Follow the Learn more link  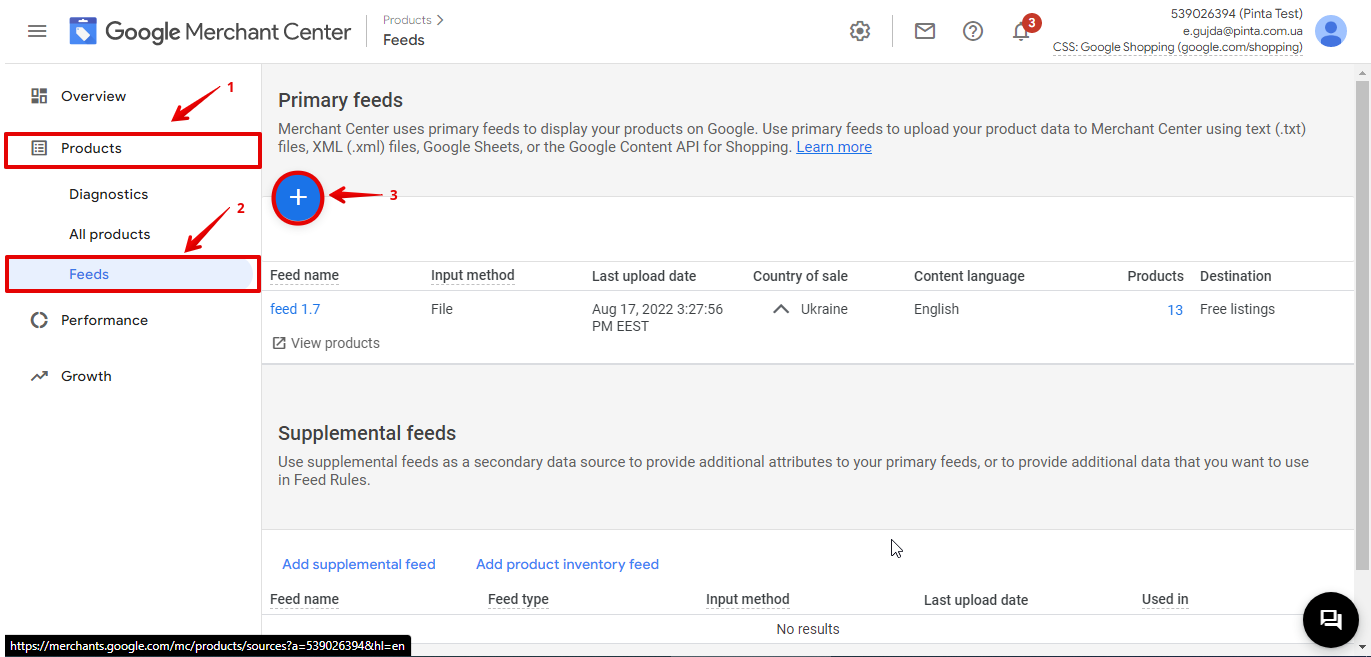tap(834, 147)
